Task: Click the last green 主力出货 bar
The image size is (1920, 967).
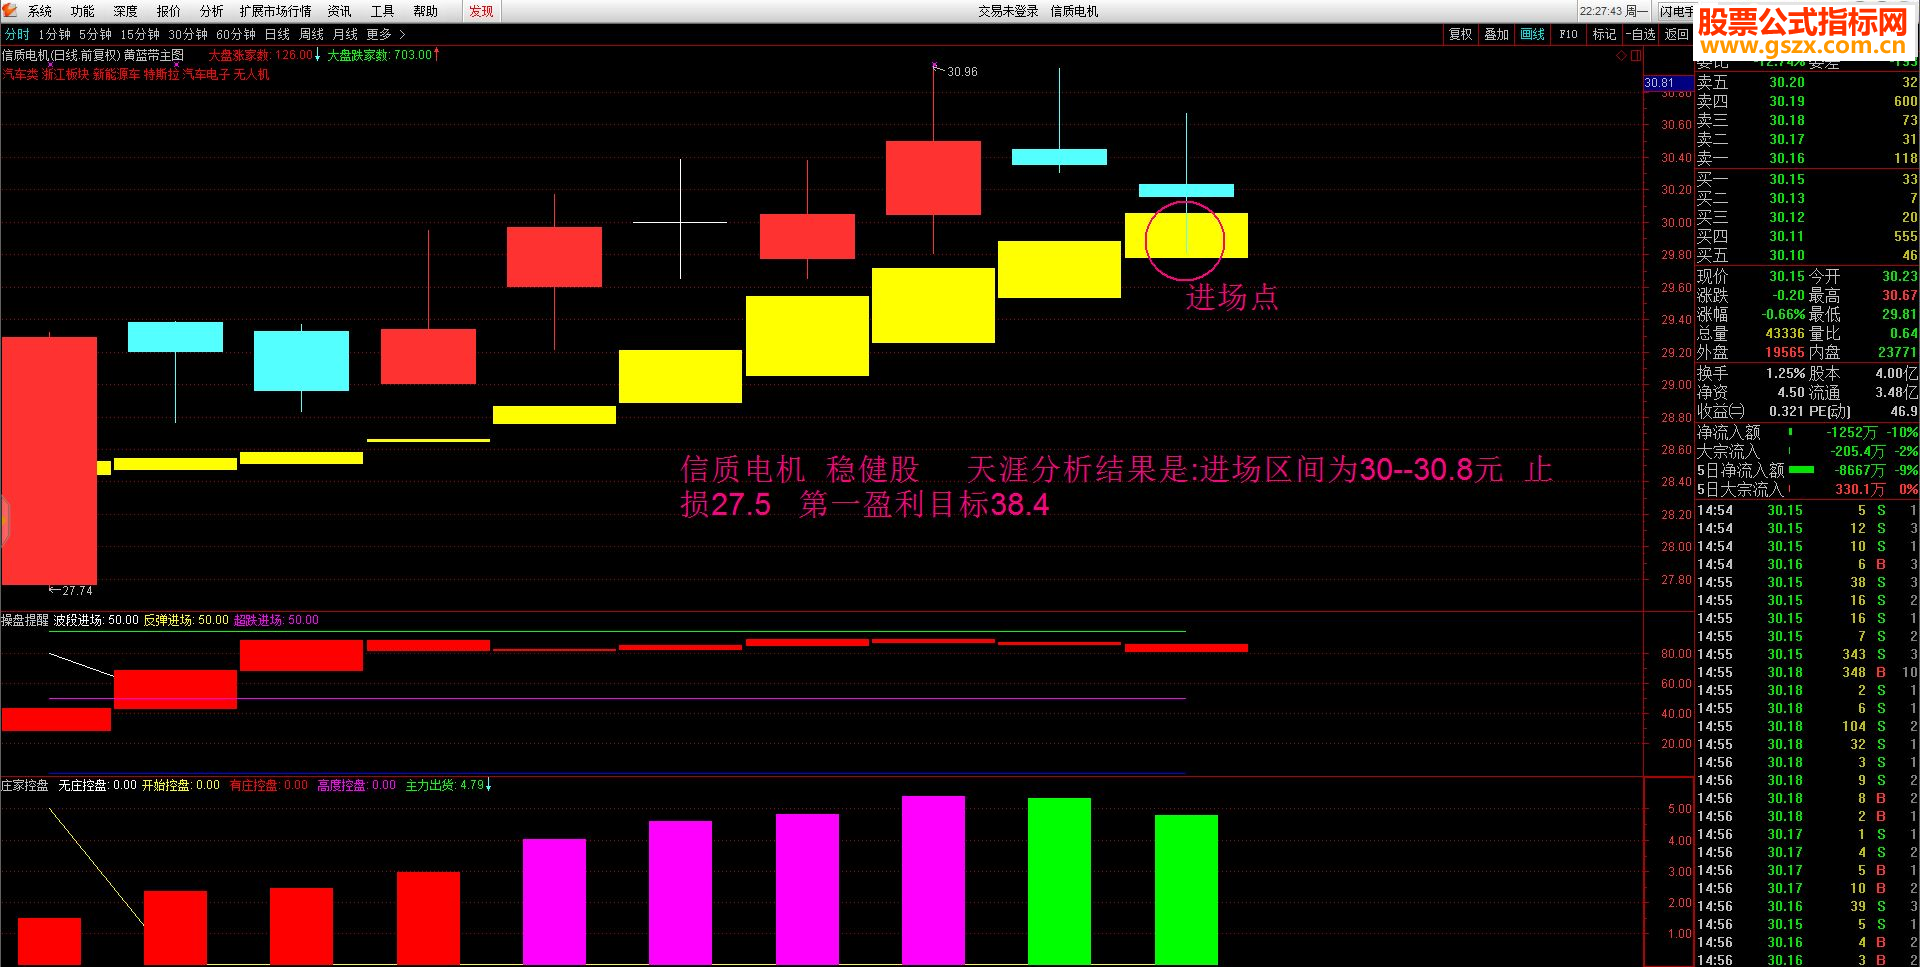Action: click(1186, 889)
